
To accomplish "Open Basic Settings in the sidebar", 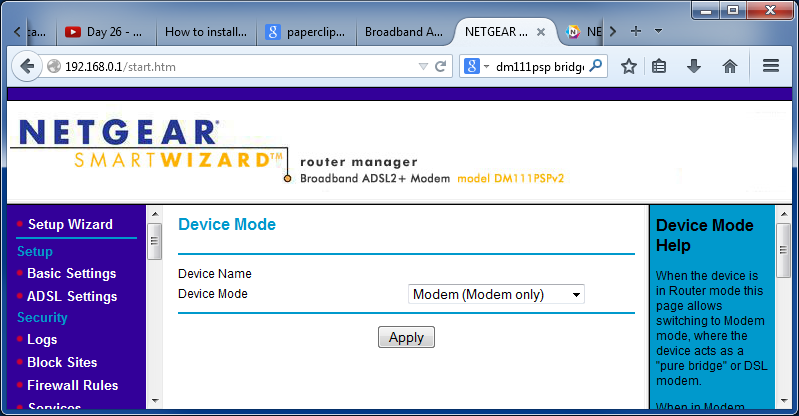I will click(x=72, y=273).
